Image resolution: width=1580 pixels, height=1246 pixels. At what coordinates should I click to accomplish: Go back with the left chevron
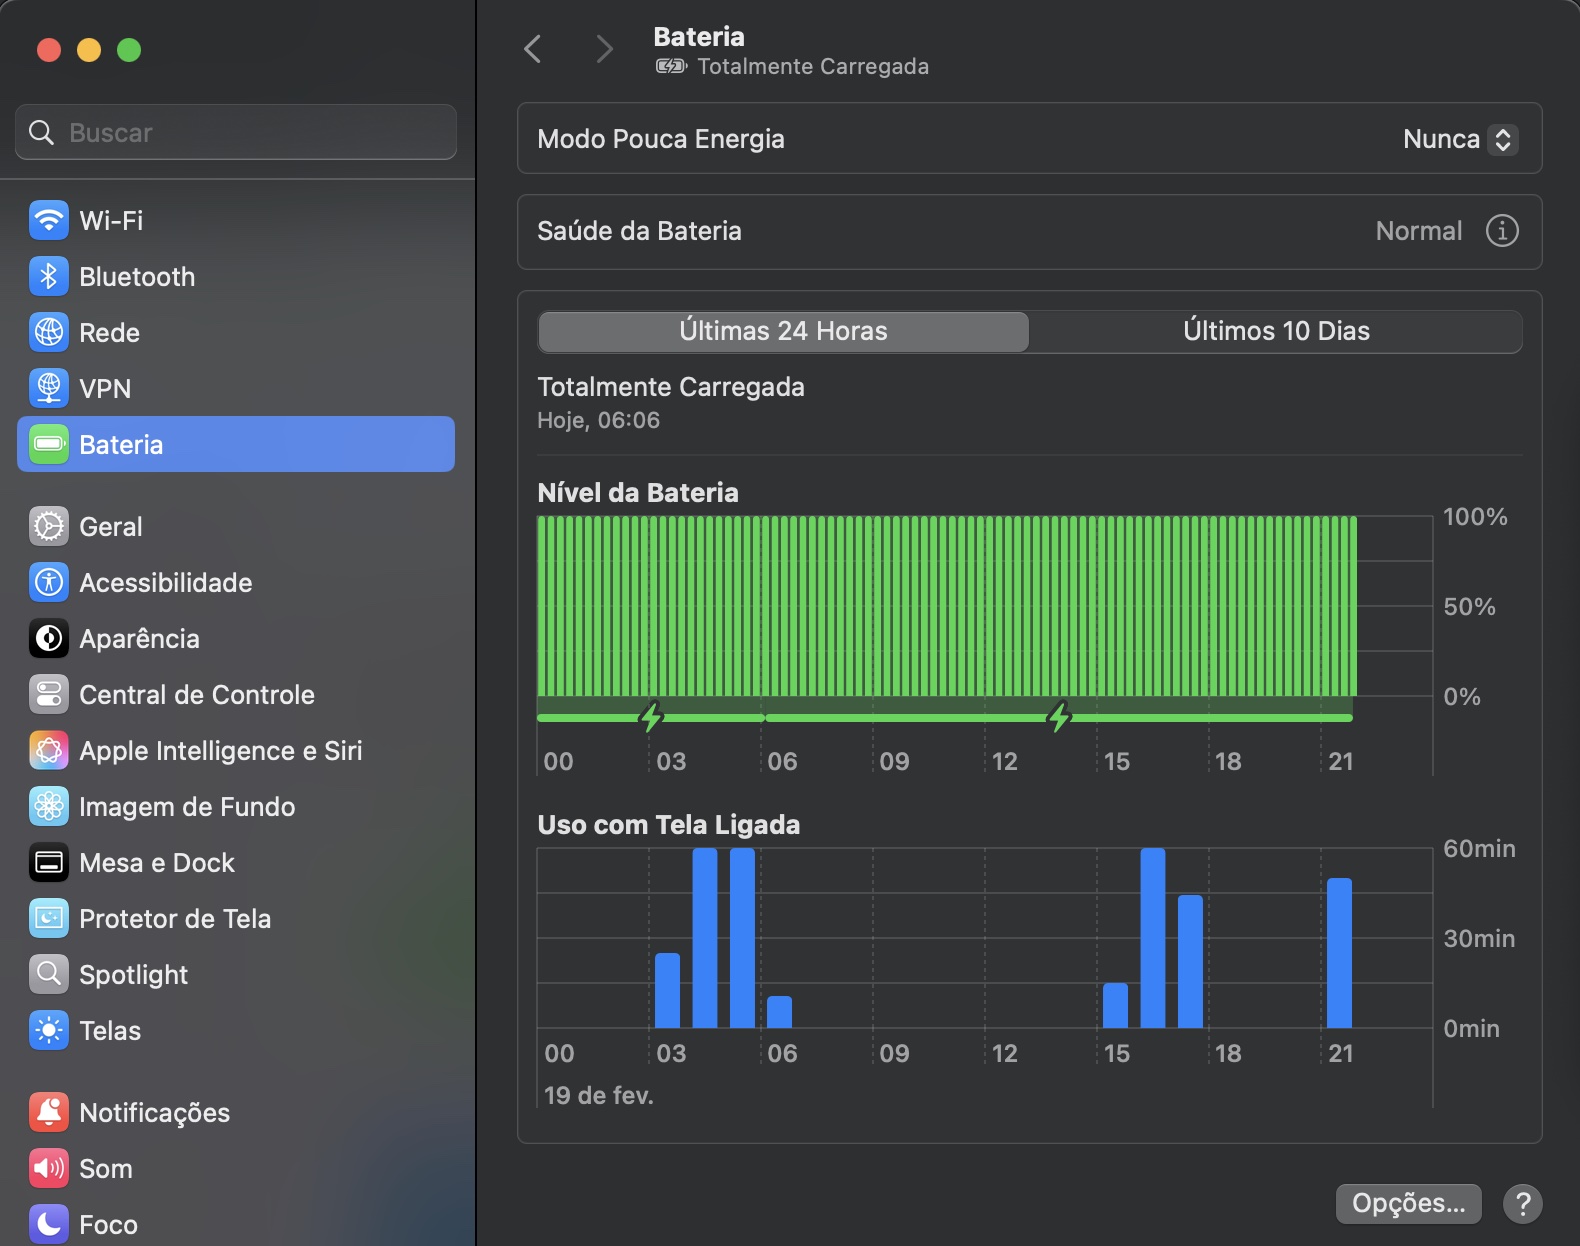533,49
